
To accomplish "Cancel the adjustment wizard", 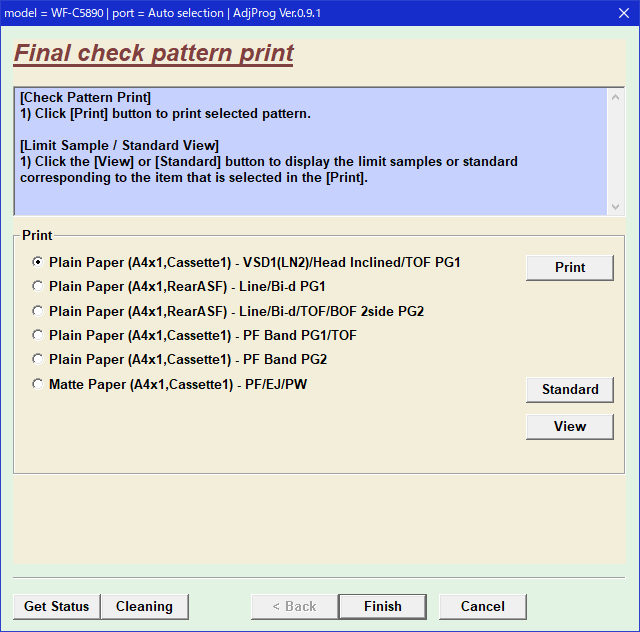I will pyautogui.click(x=482, y=607).
